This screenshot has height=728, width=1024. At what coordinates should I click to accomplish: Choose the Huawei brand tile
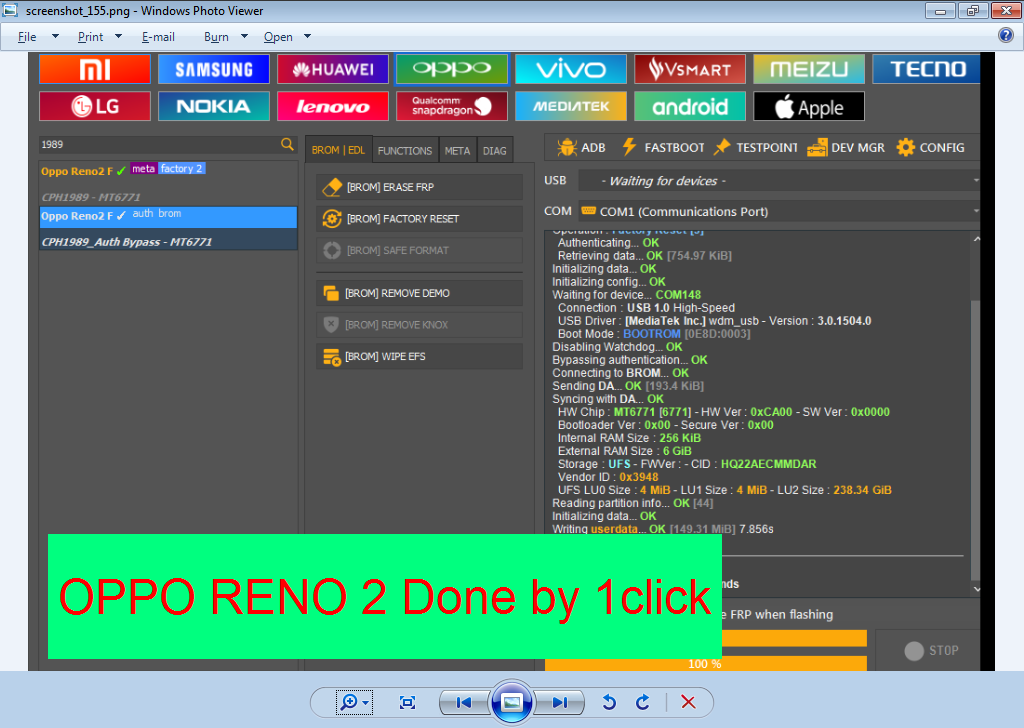pyautogui.click(x=333, y=69)
